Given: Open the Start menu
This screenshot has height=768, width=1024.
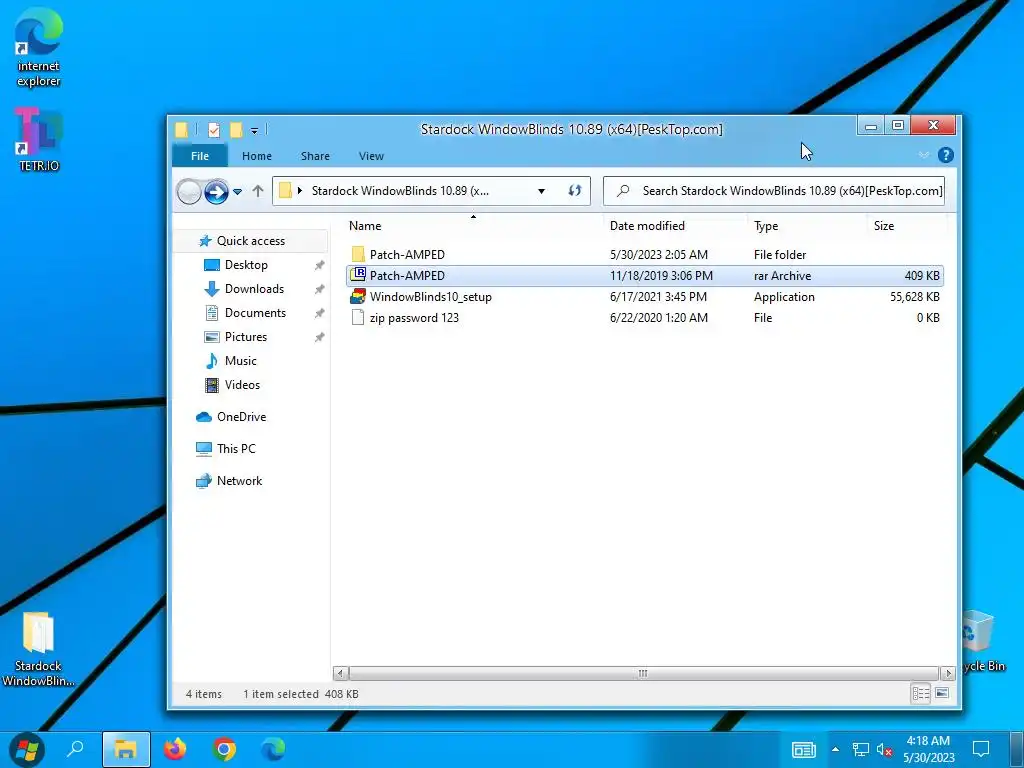Looking at the screenshot, I should [27, 749].
